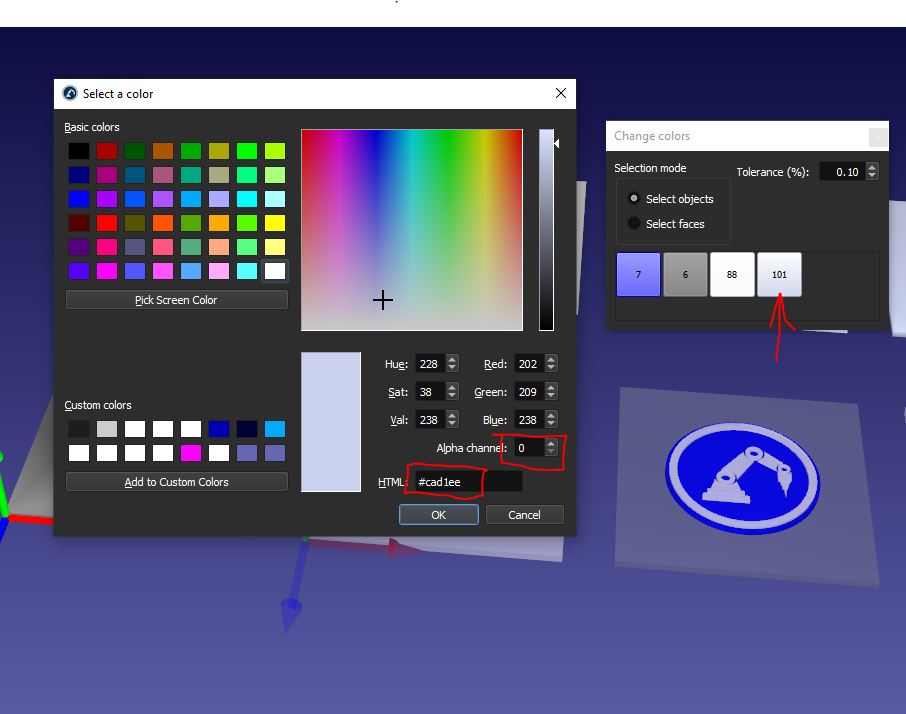Select color swatch labeled 7
The image size is (906, 714).
click(x=638, y=275)
